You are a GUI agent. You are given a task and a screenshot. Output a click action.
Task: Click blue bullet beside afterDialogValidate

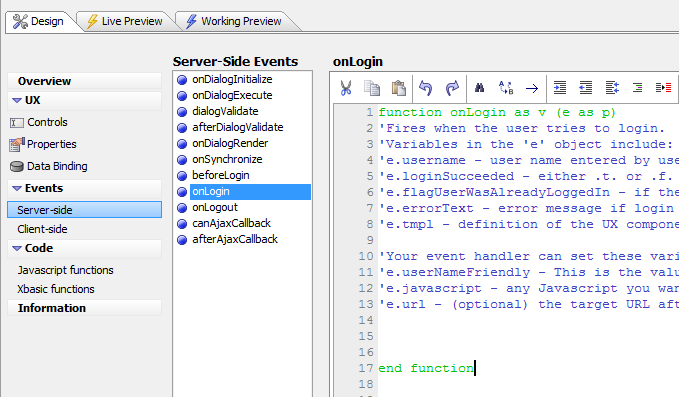click(x=182, y=128)
